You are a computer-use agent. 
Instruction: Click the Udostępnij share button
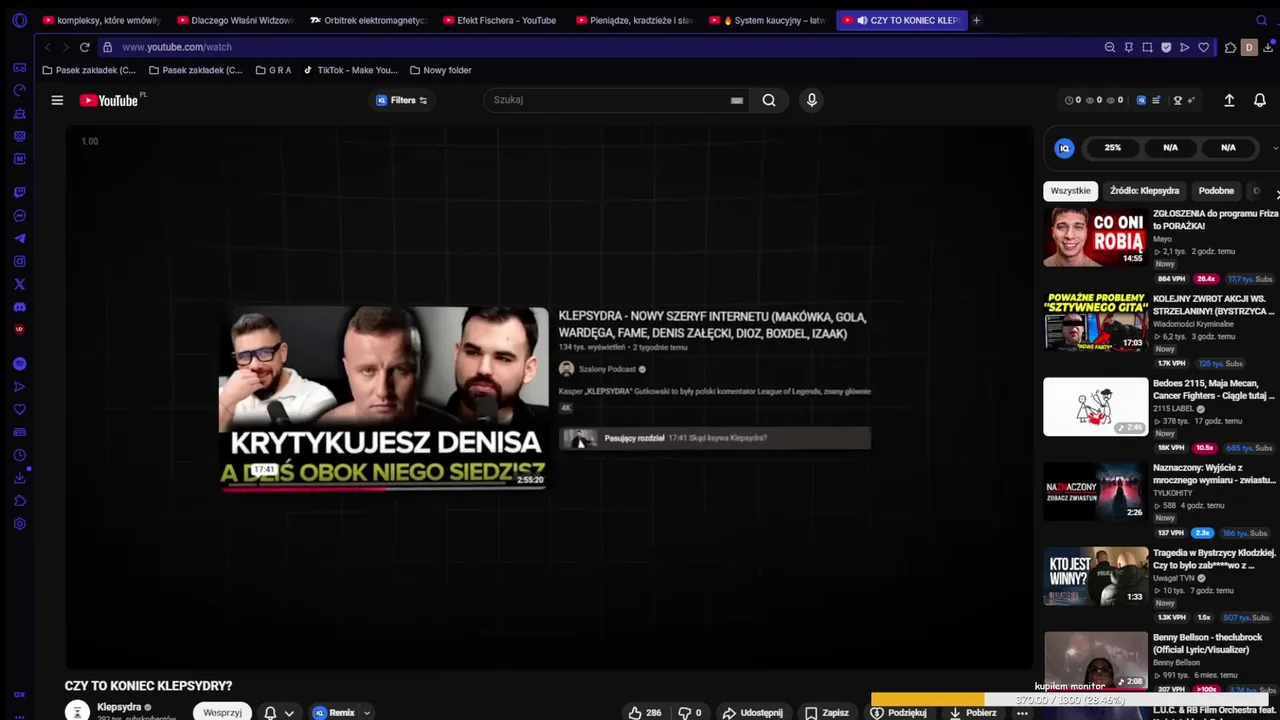click(752, 713)
